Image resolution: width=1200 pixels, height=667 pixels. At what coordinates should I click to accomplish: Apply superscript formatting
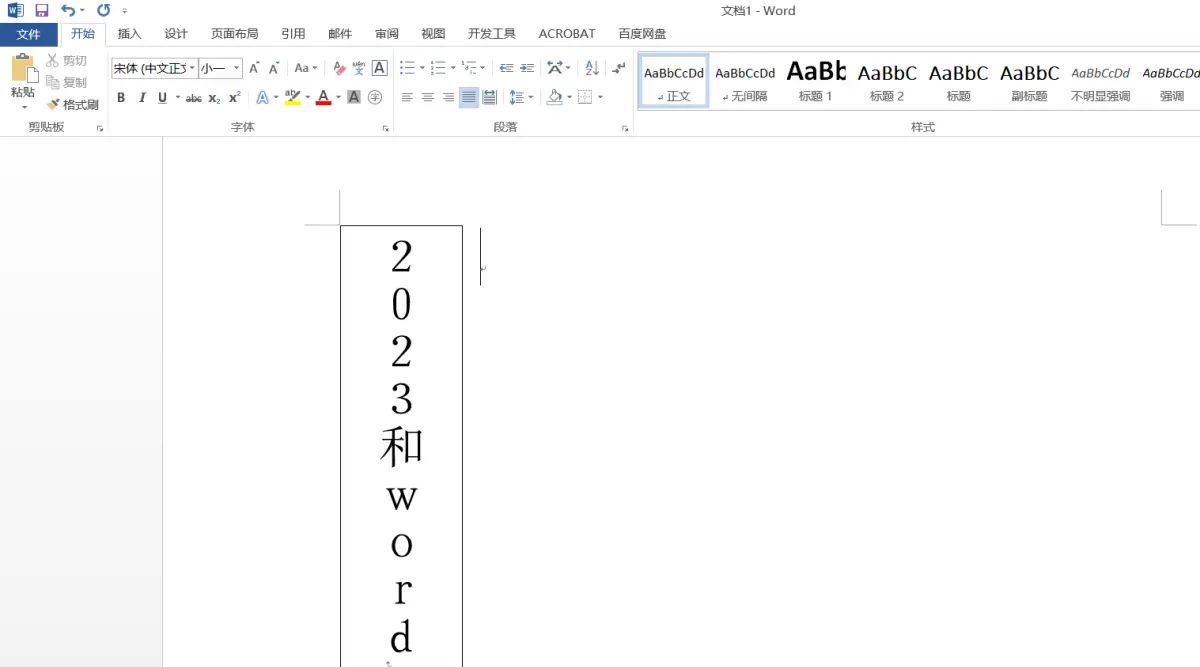233,97
